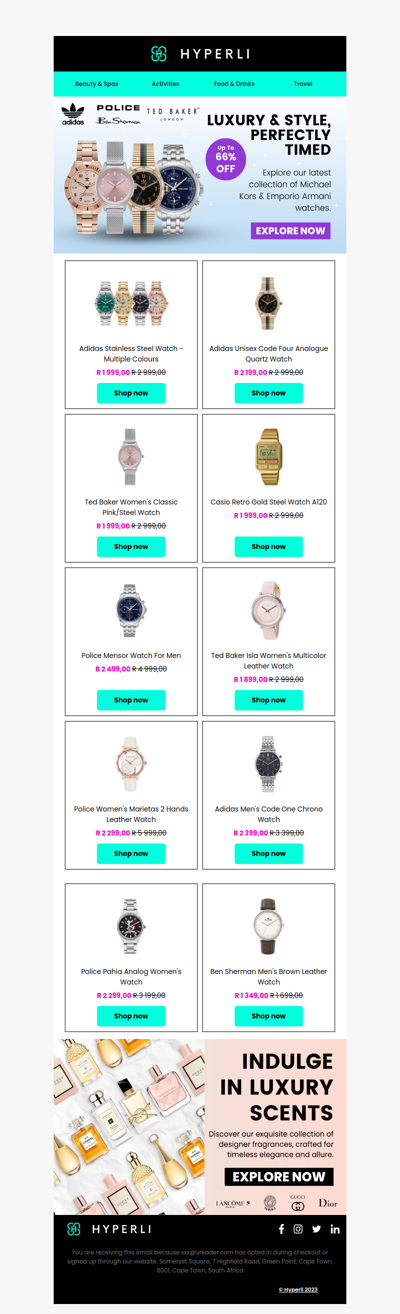
Task: Select the Travel menu item
Action: pos(303,84)
